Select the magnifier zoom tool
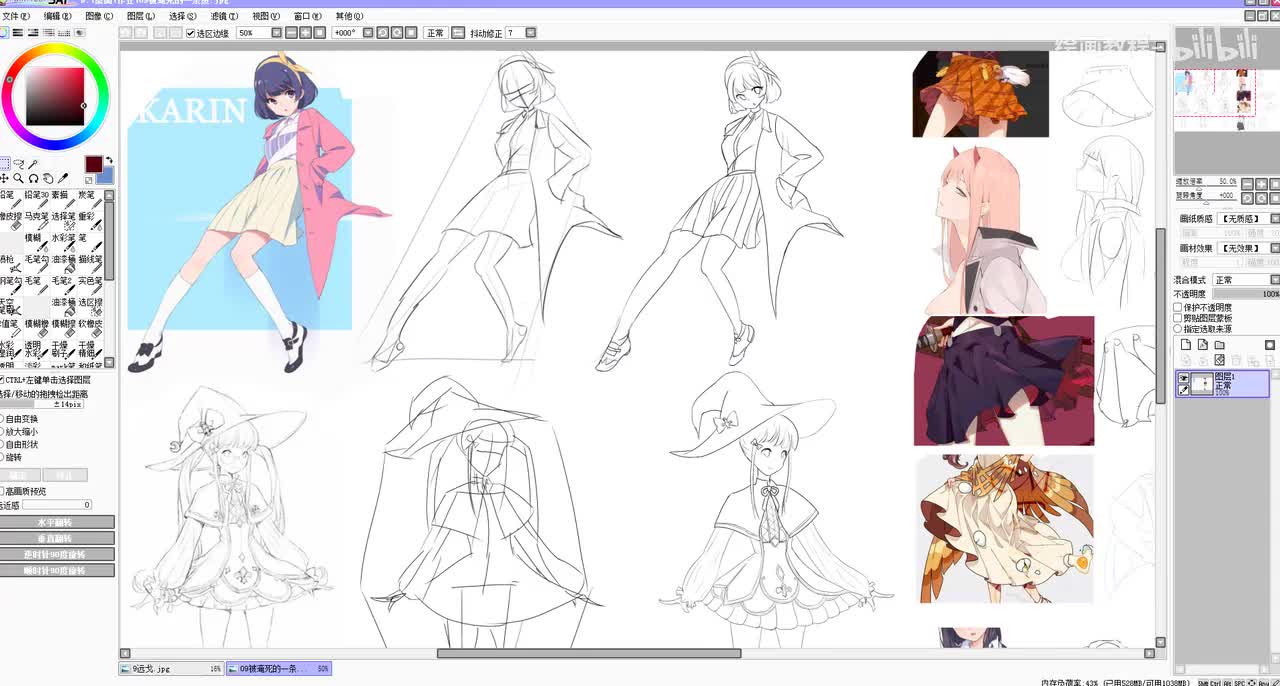1280x686 pixels. [18, 179]
